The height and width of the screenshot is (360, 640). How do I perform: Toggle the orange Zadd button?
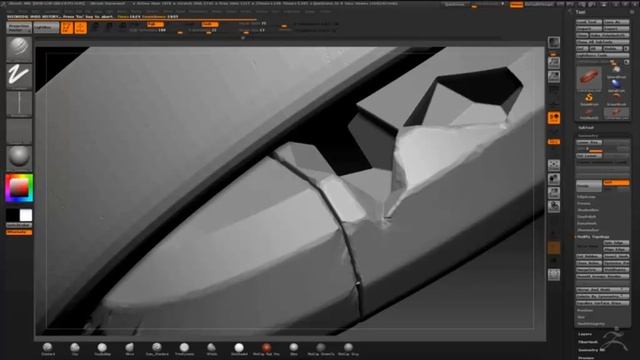click(210, 24)
